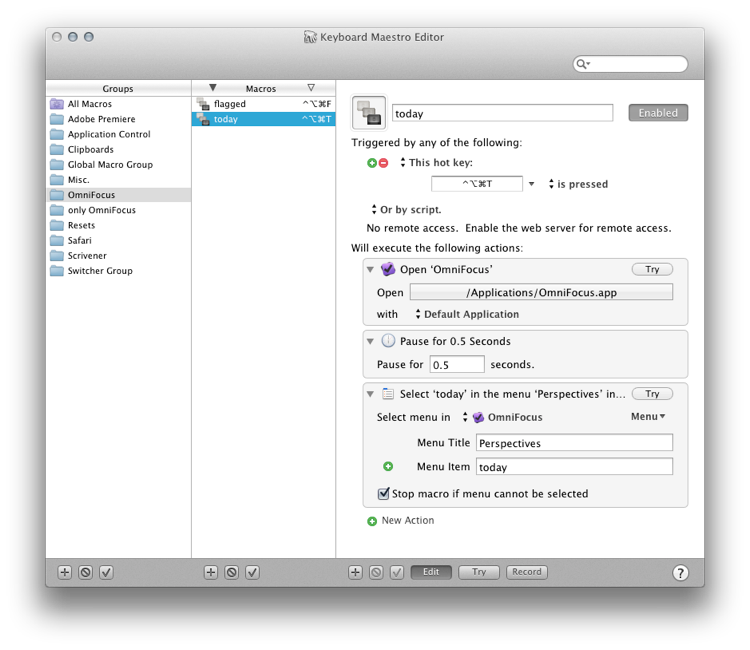Viewport: 750px width, 650px height.
Task: Select the flagged macro in the list
Action: (264, 104)
